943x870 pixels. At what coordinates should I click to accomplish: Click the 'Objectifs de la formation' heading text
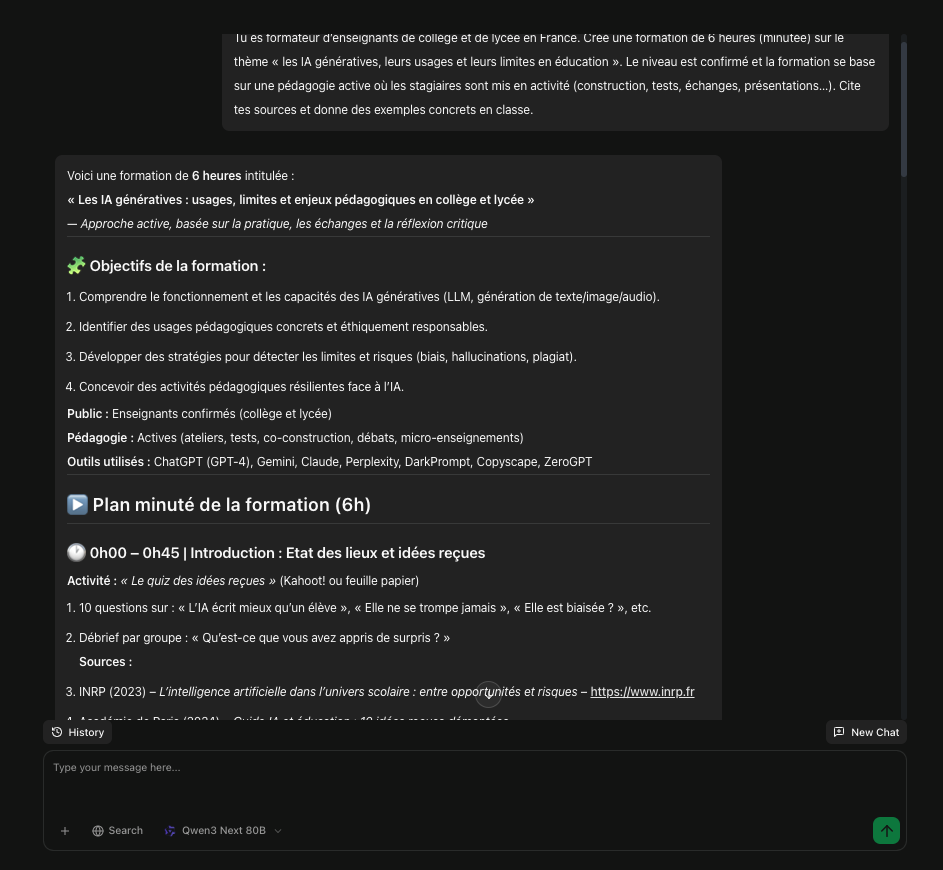[x=178, y=266]
